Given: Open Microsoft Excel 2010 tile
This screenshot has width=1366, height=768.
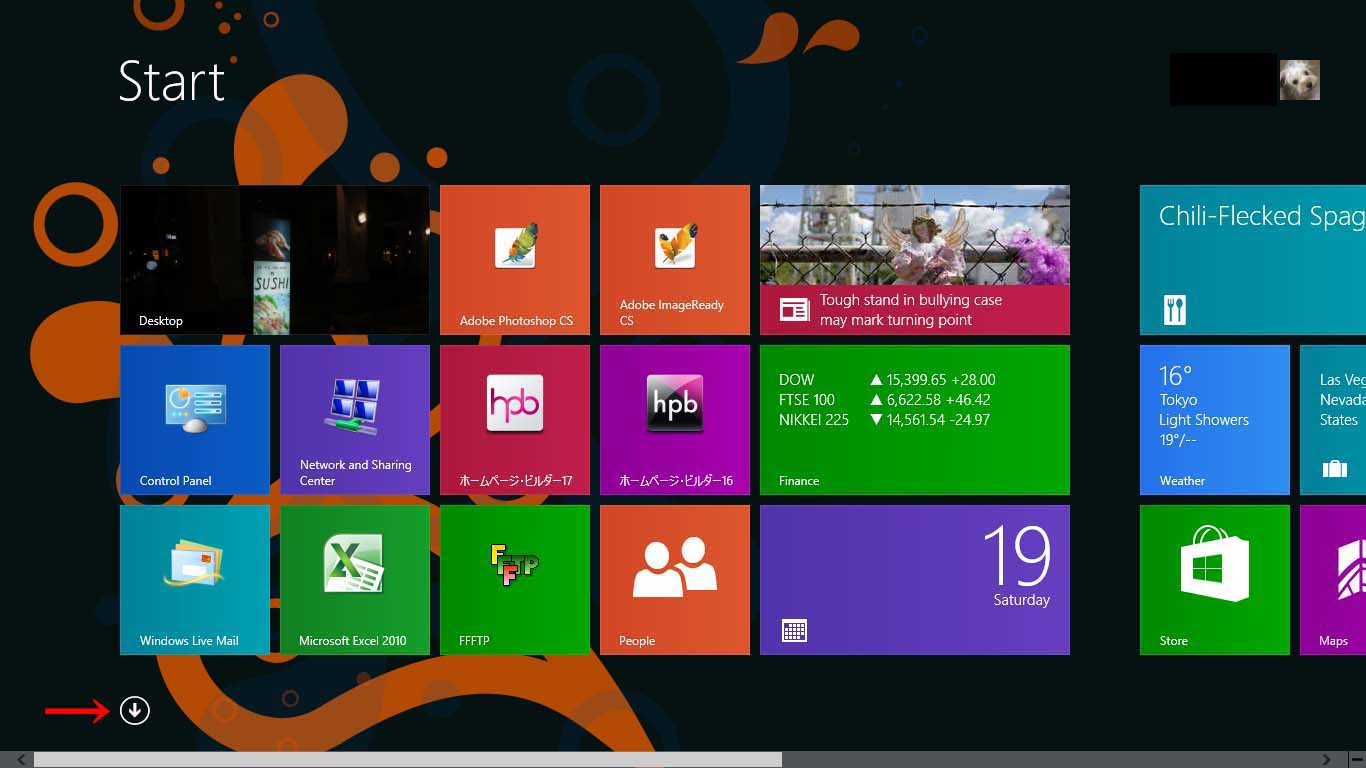Looking at the screenshot, I should pos(355,580).
